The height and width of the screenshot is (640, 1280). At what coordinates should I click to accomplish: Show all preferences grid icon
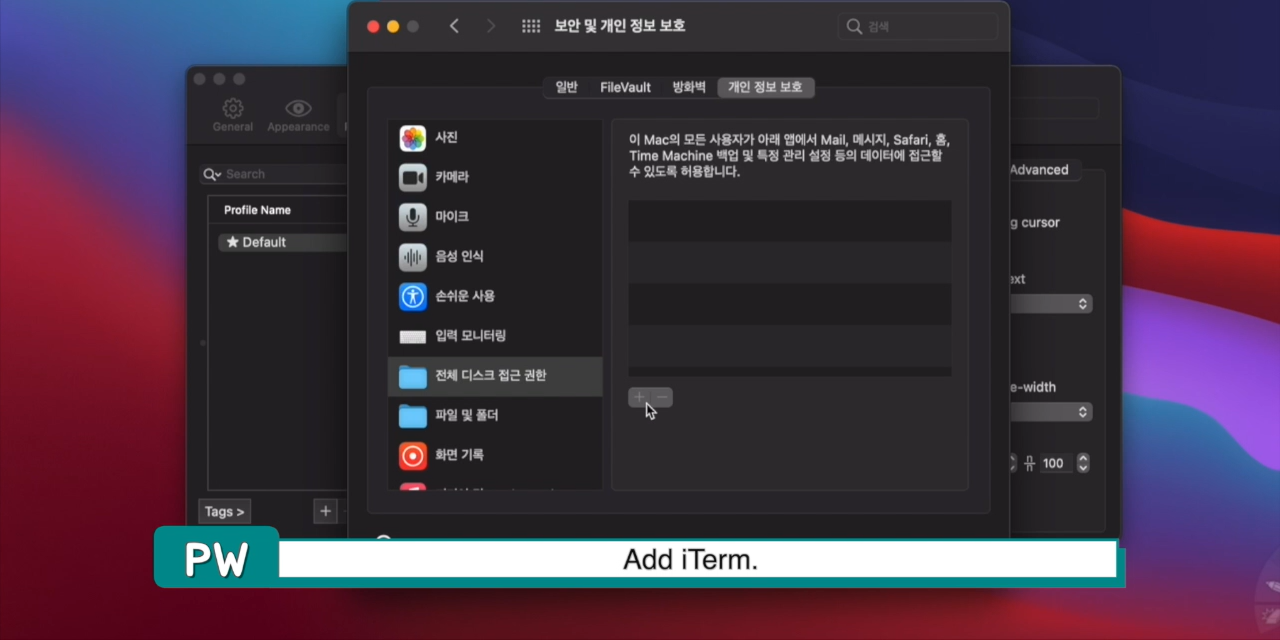531,27
